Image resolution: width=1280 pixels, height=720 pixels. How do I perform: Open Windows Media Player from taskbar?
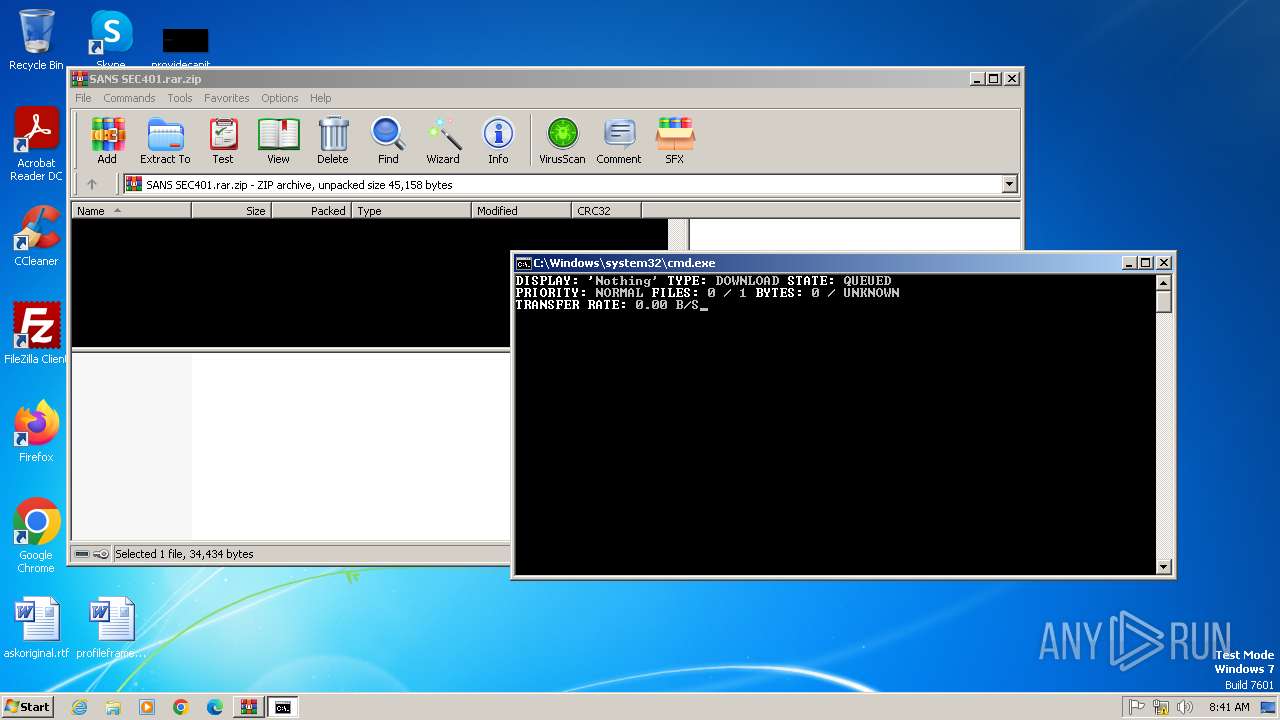coord(147,707)
